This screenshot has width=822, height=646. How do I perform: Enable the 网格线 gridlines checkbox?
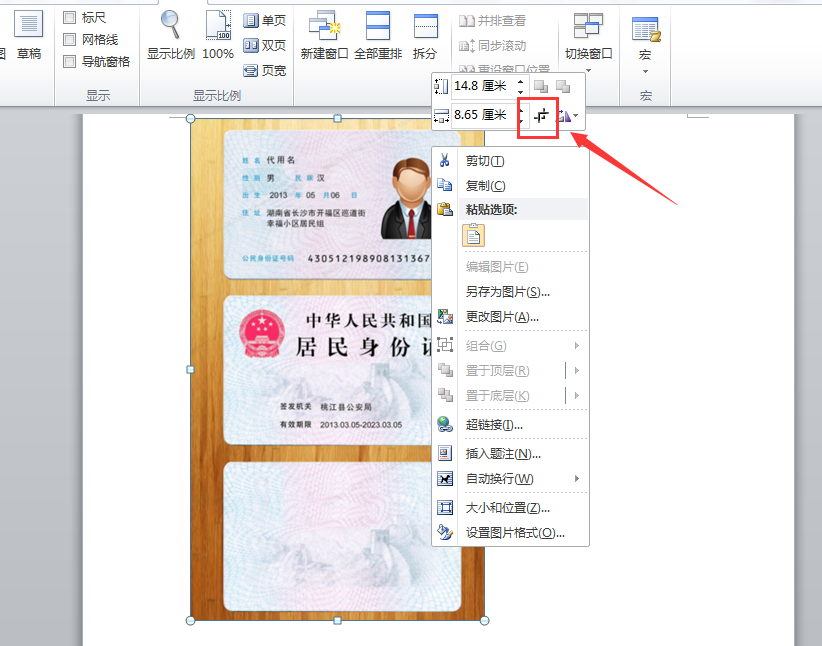pos(69,39)
